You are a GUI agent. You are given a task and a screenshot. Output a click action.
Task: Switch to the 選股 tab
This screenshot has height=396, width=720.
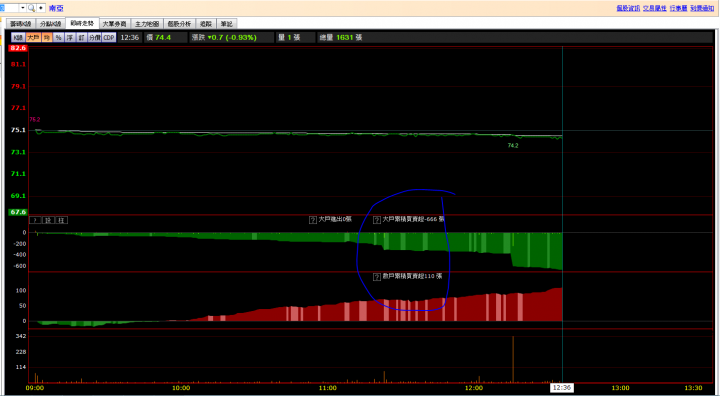pos(206,24)
